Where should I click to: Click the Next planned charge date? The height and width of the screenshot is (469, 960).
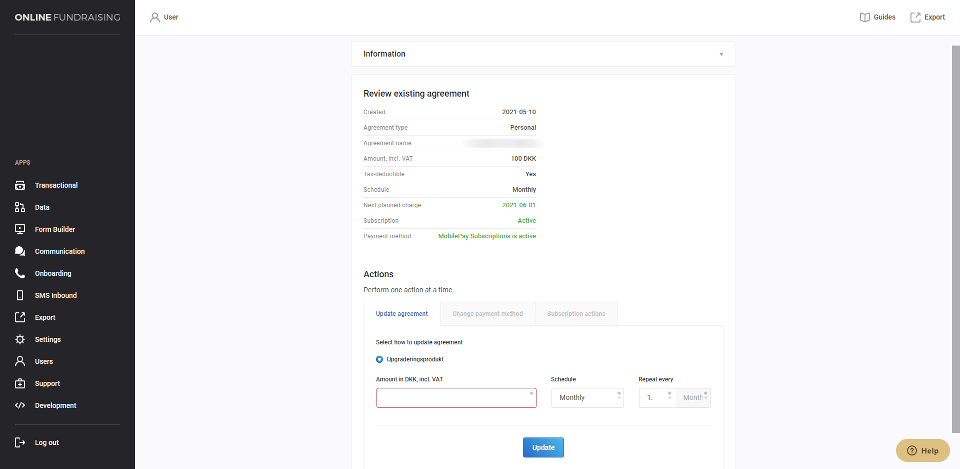pos(519,205)
